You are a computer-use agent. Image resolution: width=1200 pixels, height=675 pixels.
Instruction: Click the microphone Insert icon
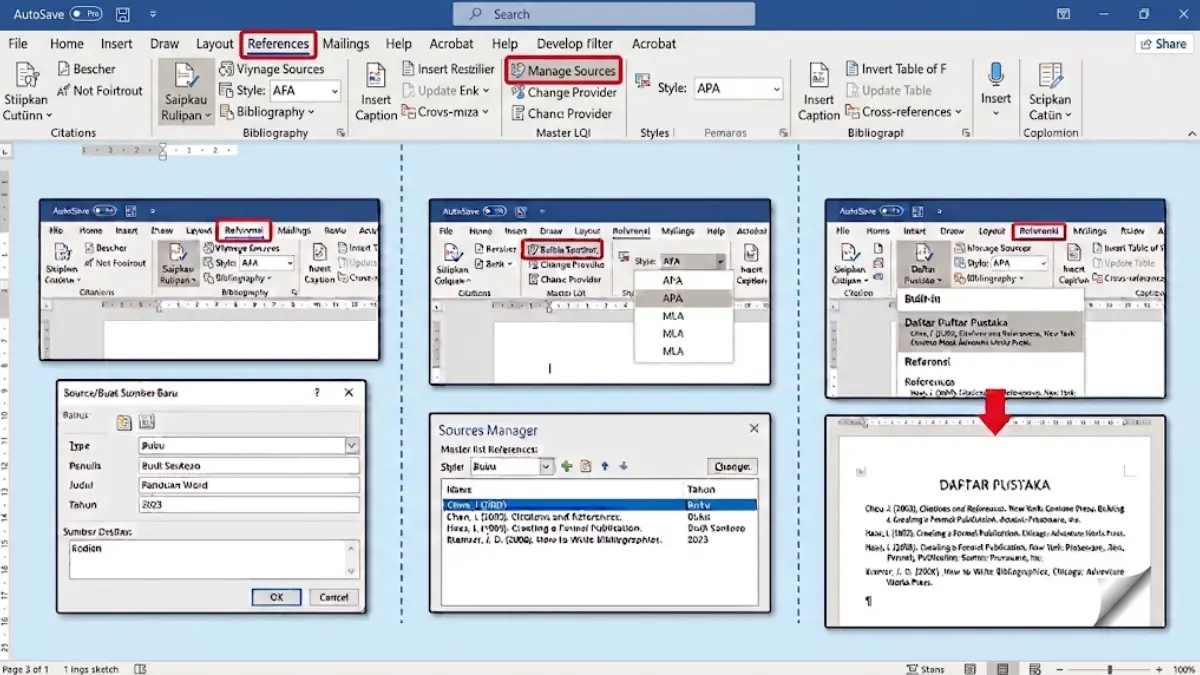pyautogui.click(x=995, y=75)
